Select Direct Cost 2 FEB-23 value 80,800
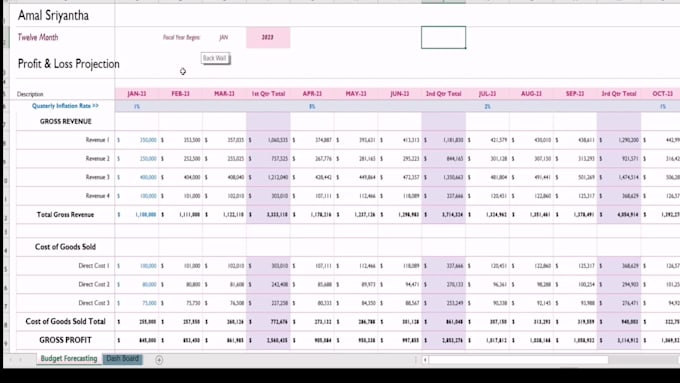Screen dimensions: 680x383 (180, 285)
